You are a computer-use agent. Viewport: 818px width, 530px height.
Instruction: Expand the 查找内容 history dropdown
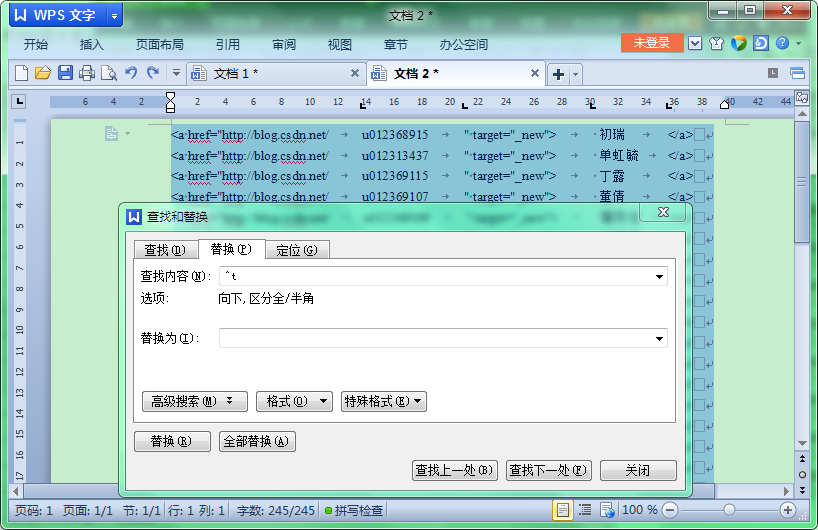point(659,276)
